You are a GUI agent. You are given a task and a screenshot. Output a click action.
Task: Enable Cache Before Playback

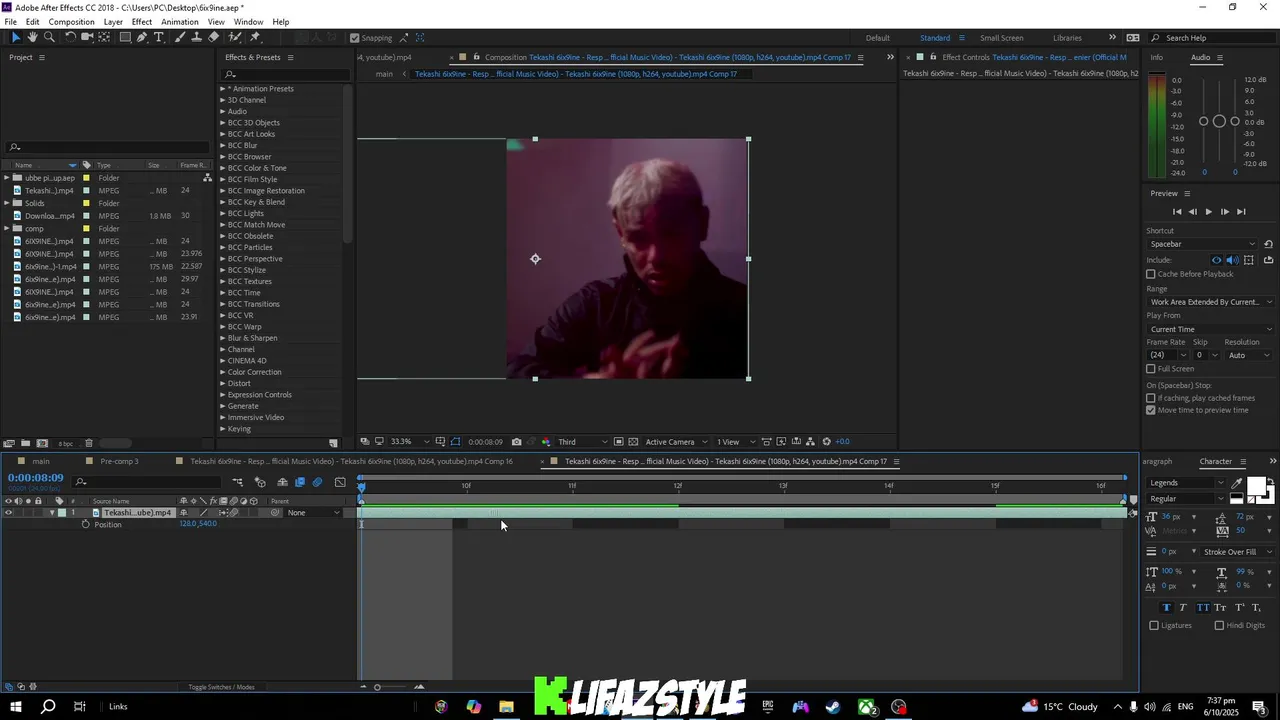[1150, 274]
